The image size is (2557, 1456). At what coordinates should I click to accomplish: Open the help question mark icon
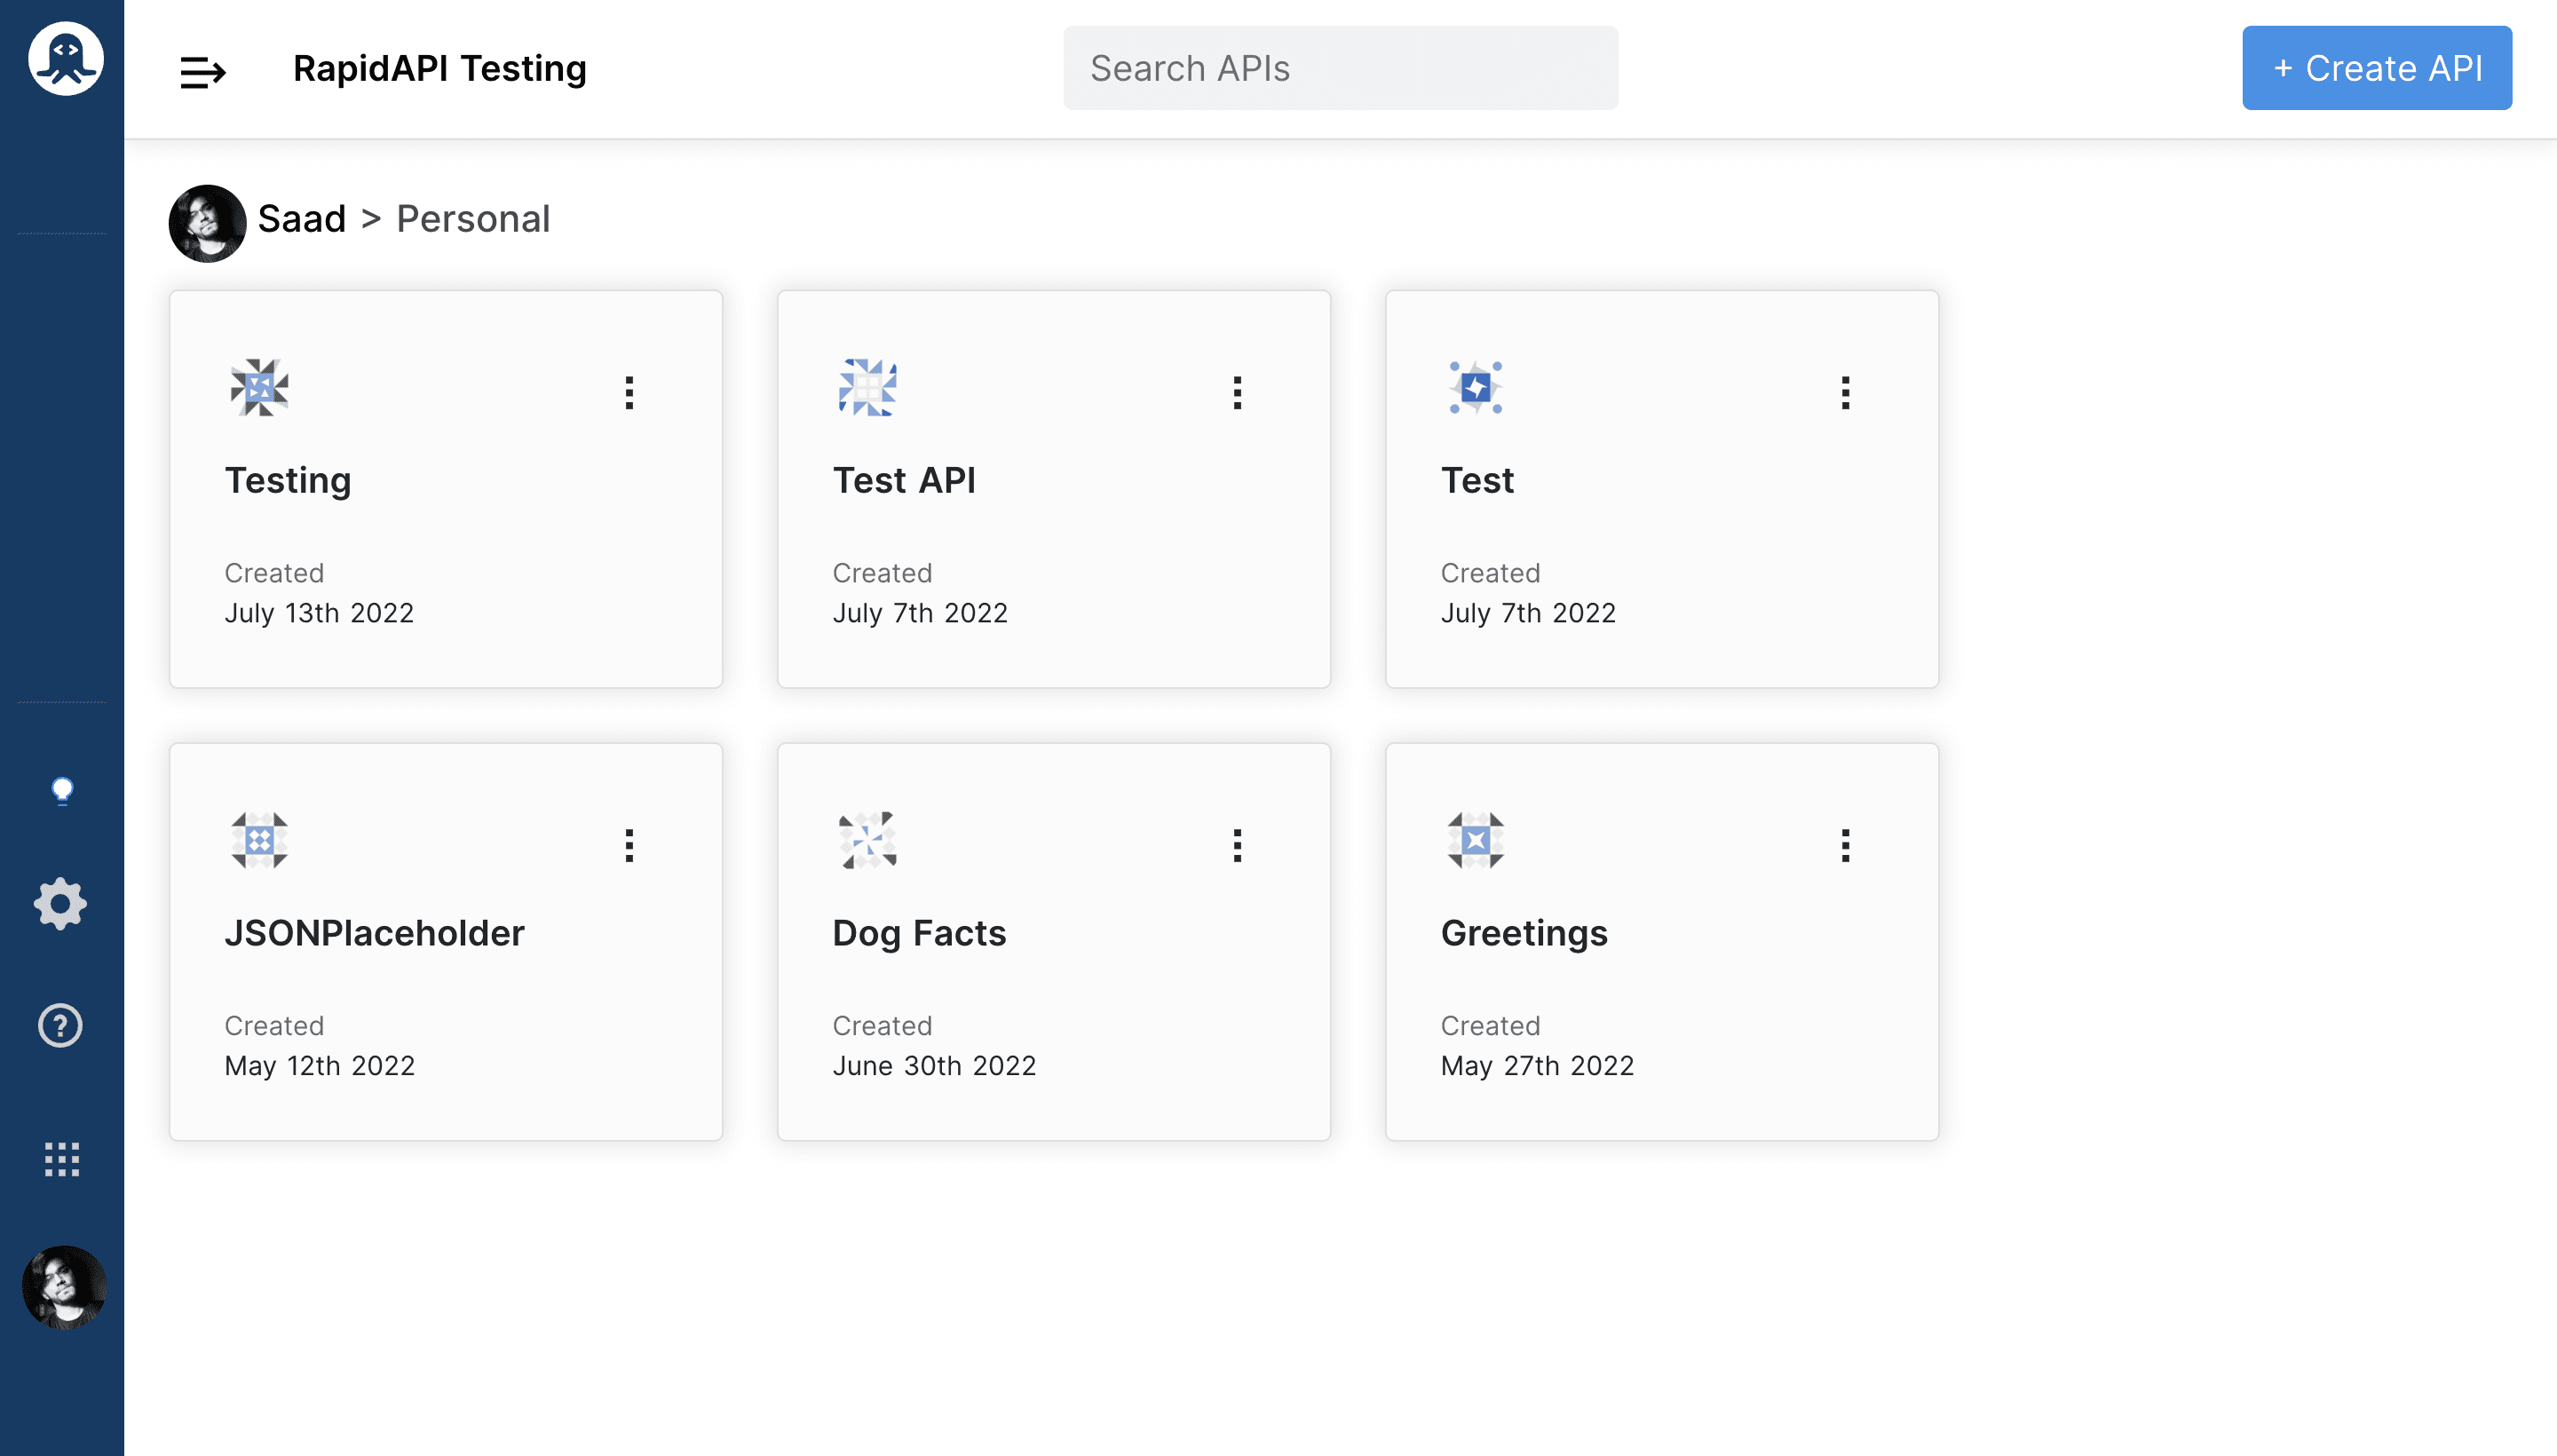[x=60, y=1026]
